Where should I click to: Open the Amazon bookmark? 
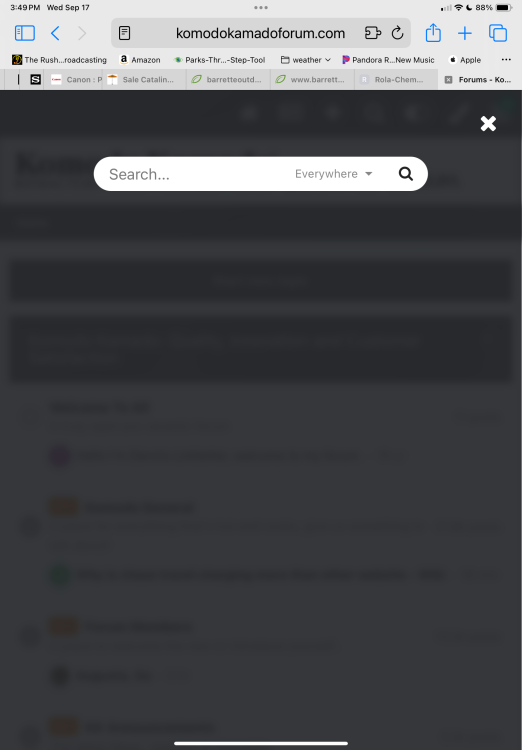(140, 60)
